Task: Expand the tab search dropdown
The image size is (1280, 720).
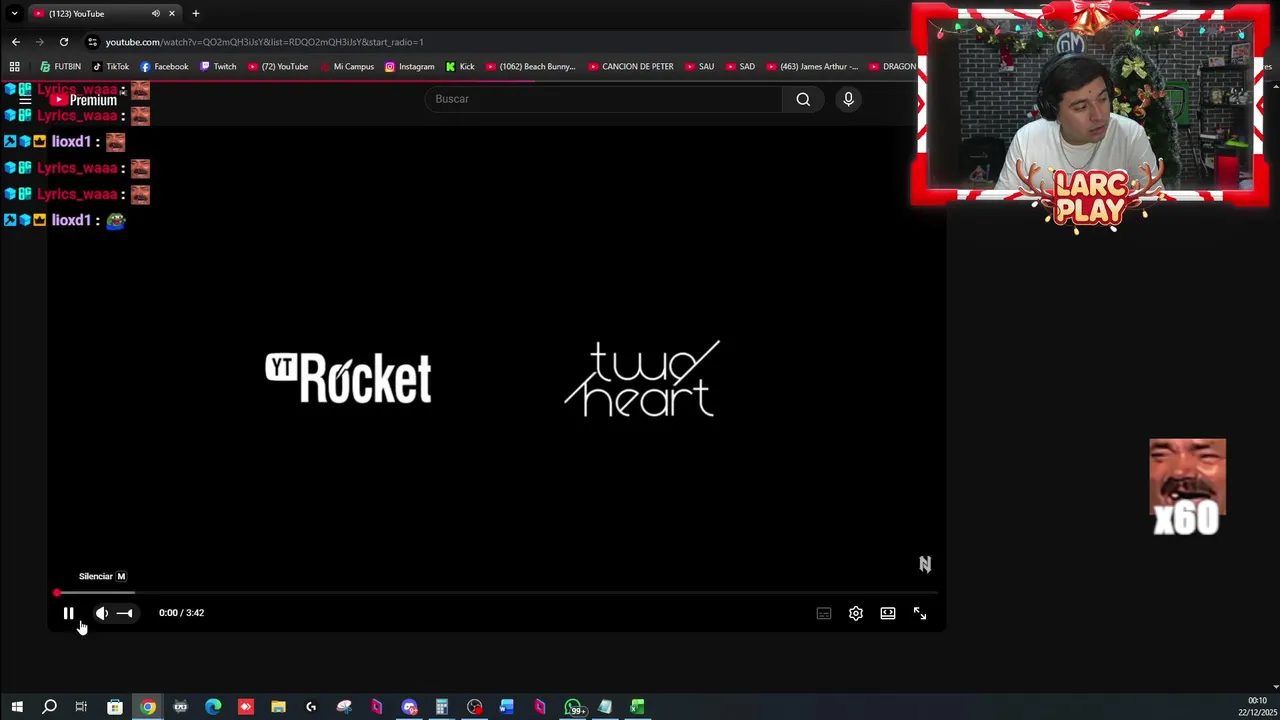Action: click(x=14, y=14)
